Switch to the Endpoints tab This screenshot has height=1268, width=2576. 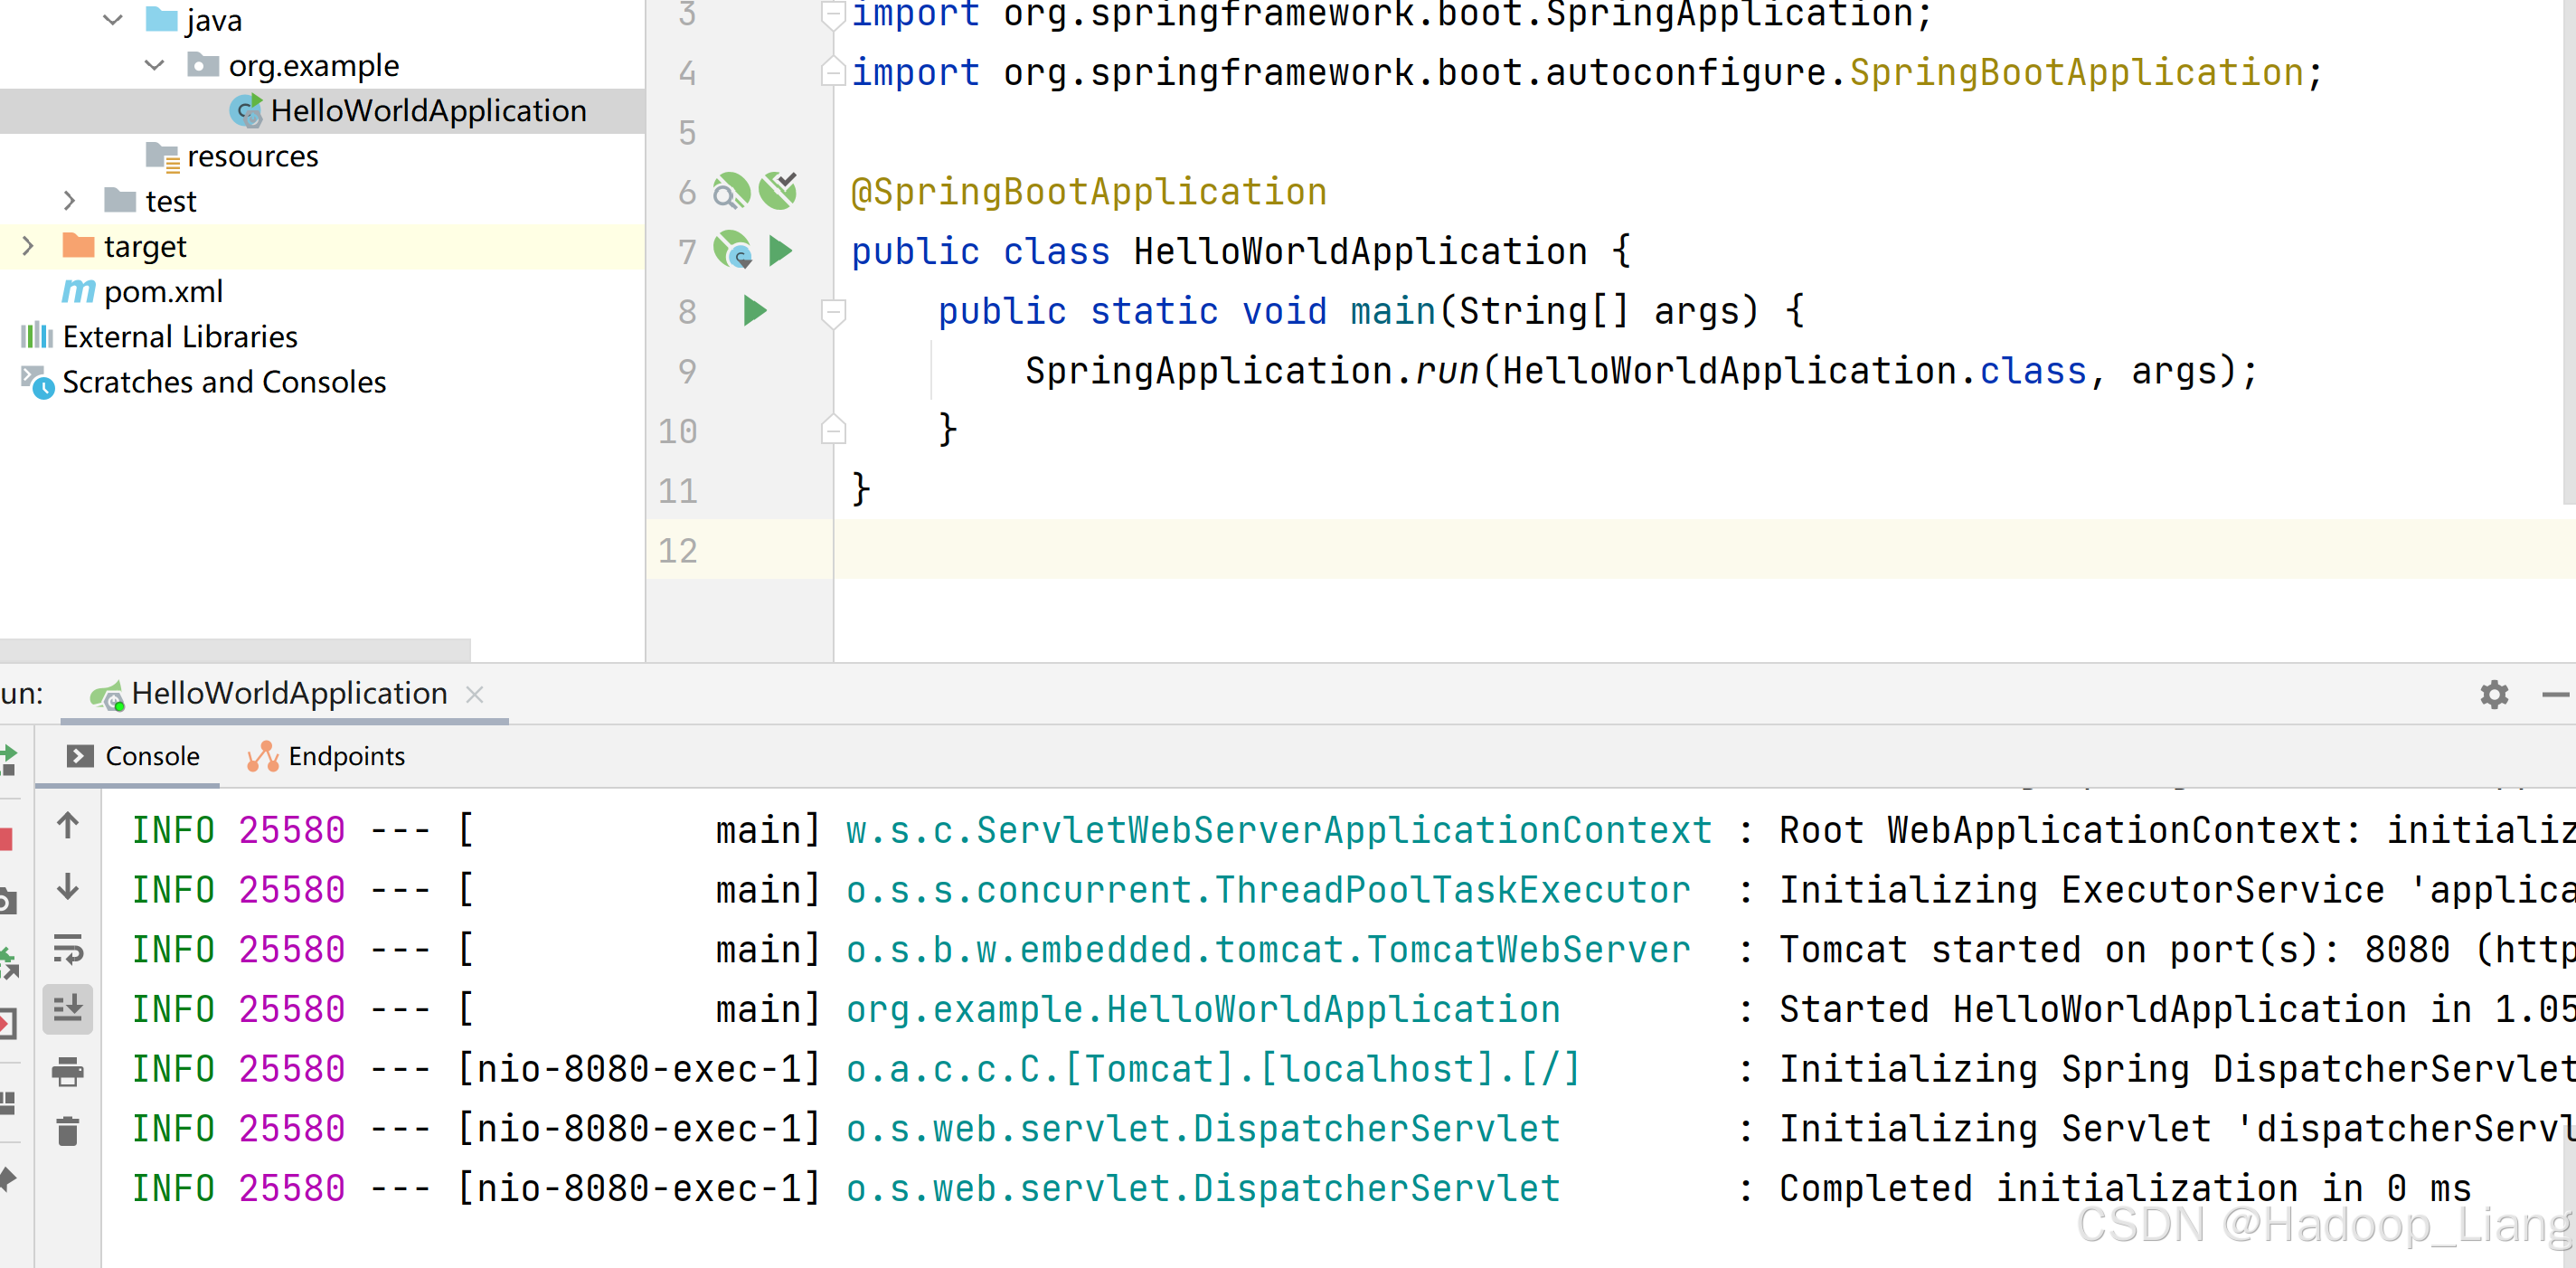[x=326, y=756]
